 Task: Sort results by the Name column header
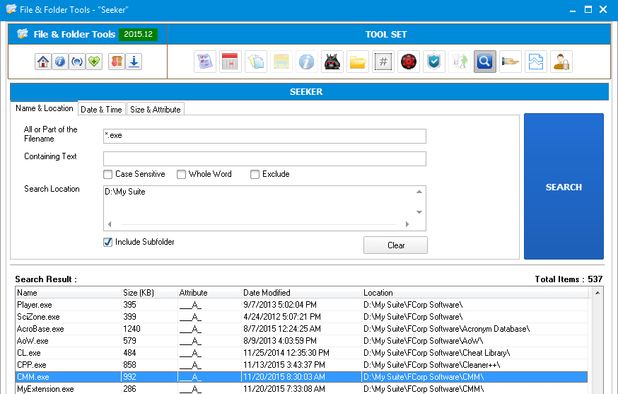pos(68,293)
